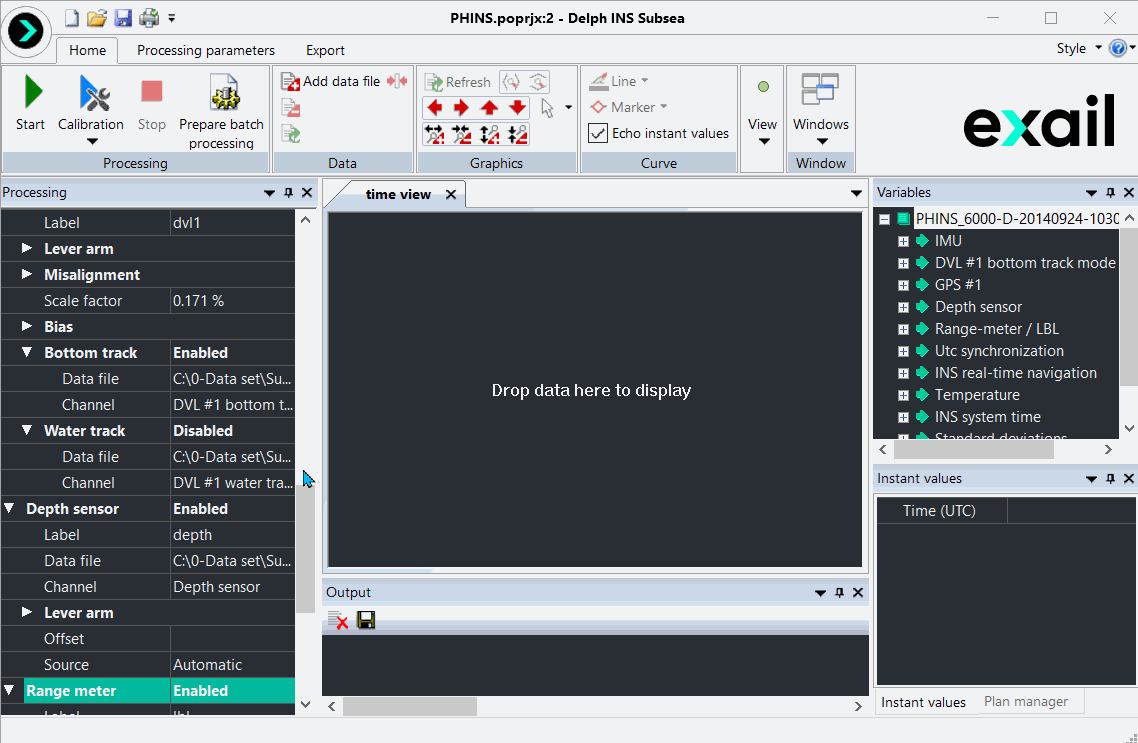Clear the Output panel with red X icon

pos(338,621)
